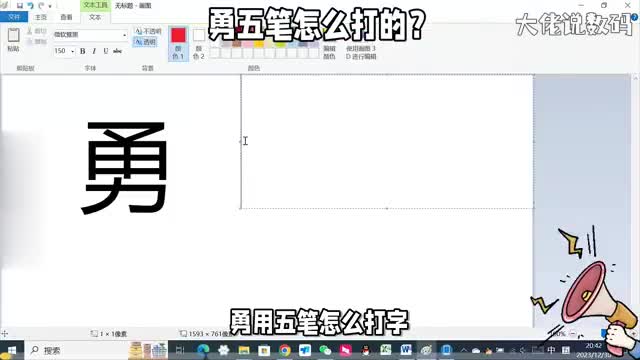The height and width of the screenshot is (360, 640).
Task: Click inside the empty text box on canvas
Action: click(x=387, y=142)
